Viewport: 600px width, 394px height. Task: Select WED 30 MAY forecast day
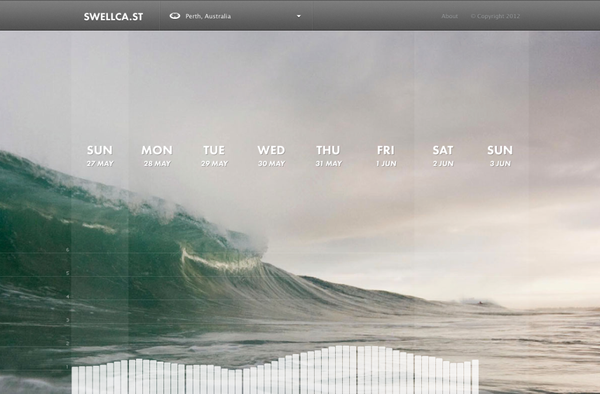(271, 156)
